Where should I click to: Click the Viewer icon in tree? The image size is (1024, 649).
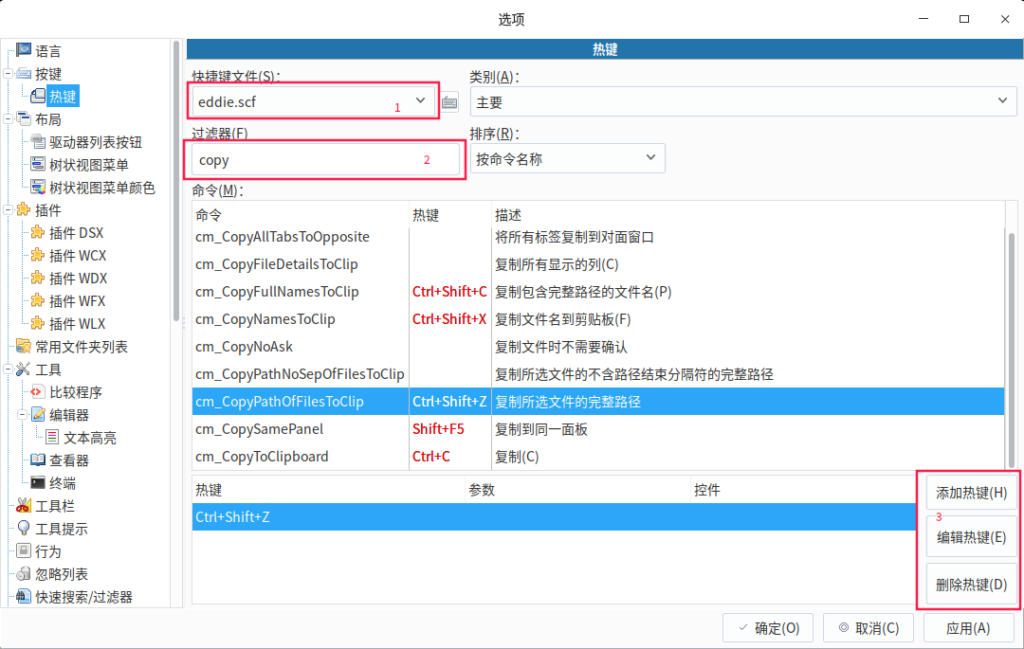[38, 460]
